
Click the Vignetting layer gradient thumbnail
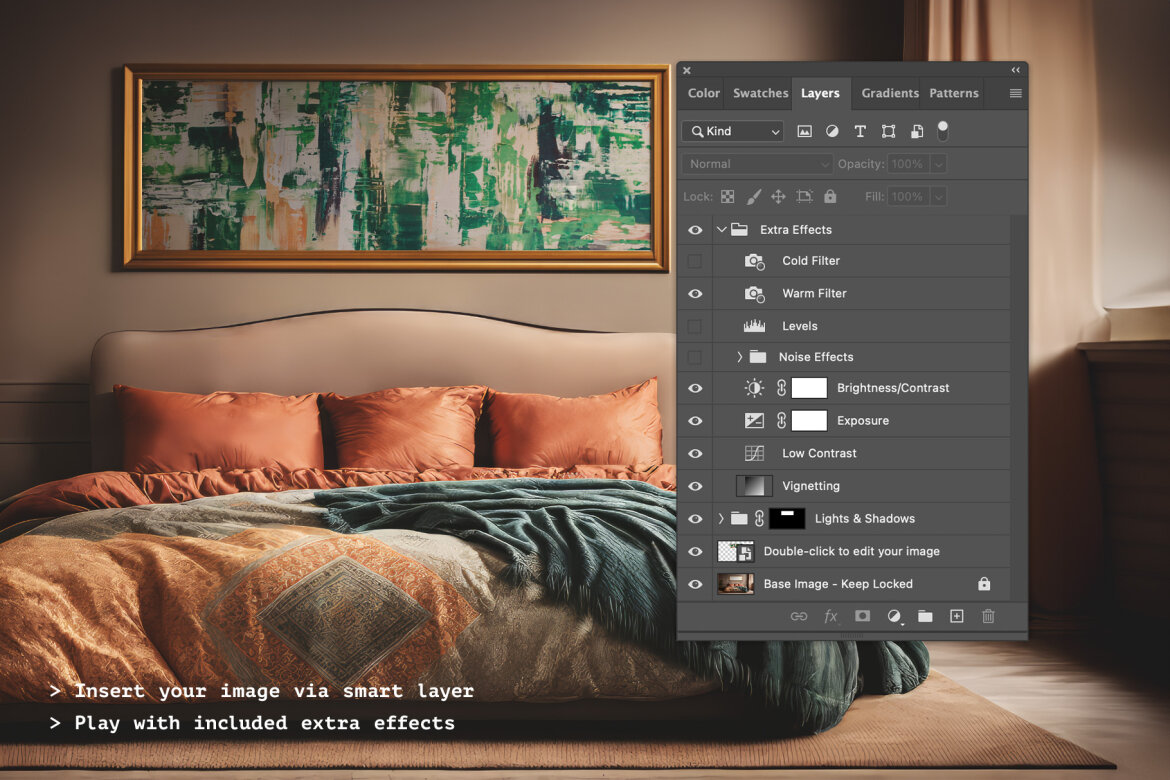point(754,485)
